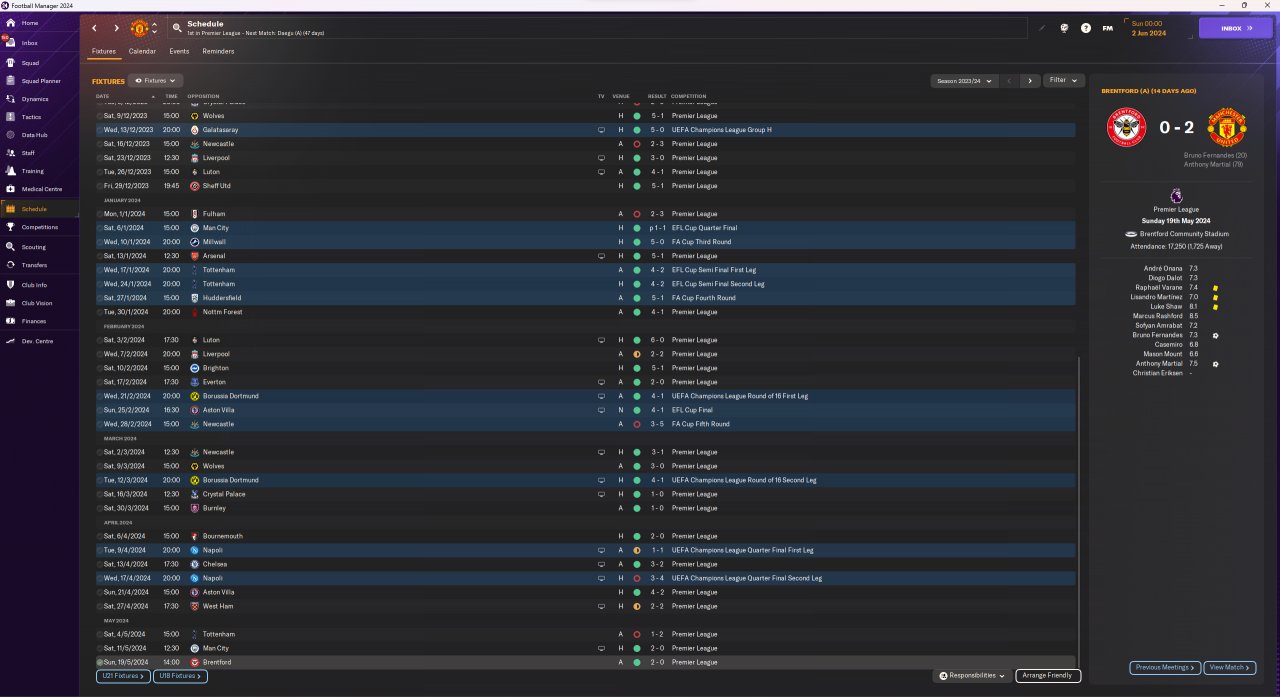Screen dimensions: 1280x697
Task: Click the fixtures list vertical scrollbar
Action: coord(1079,510)
